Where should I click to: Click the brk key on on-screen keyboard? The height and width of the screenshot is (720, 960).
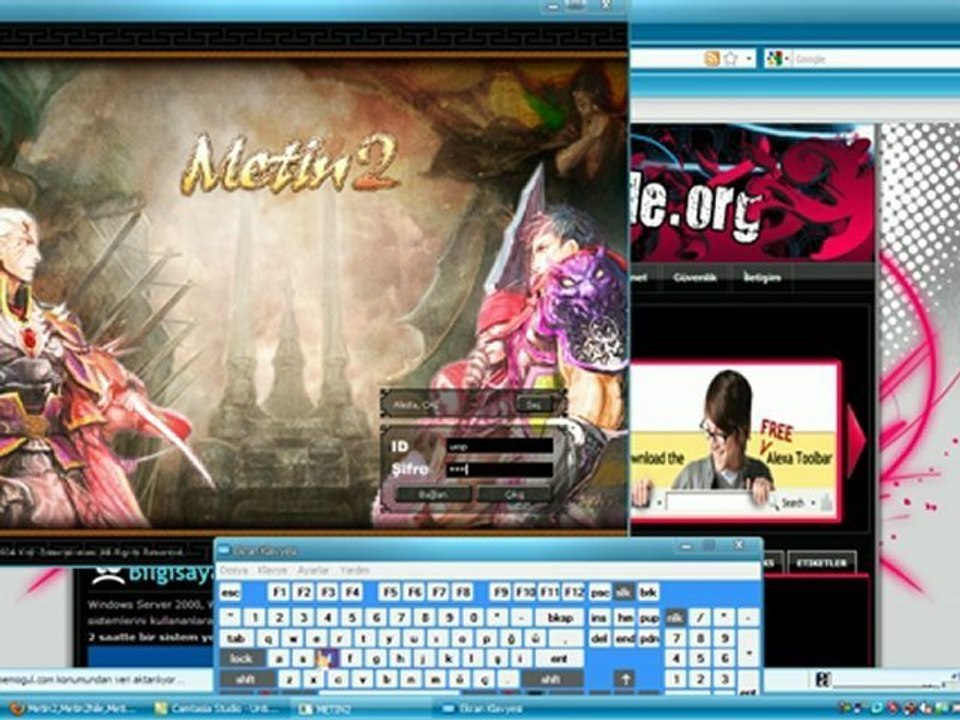[648, 593]
